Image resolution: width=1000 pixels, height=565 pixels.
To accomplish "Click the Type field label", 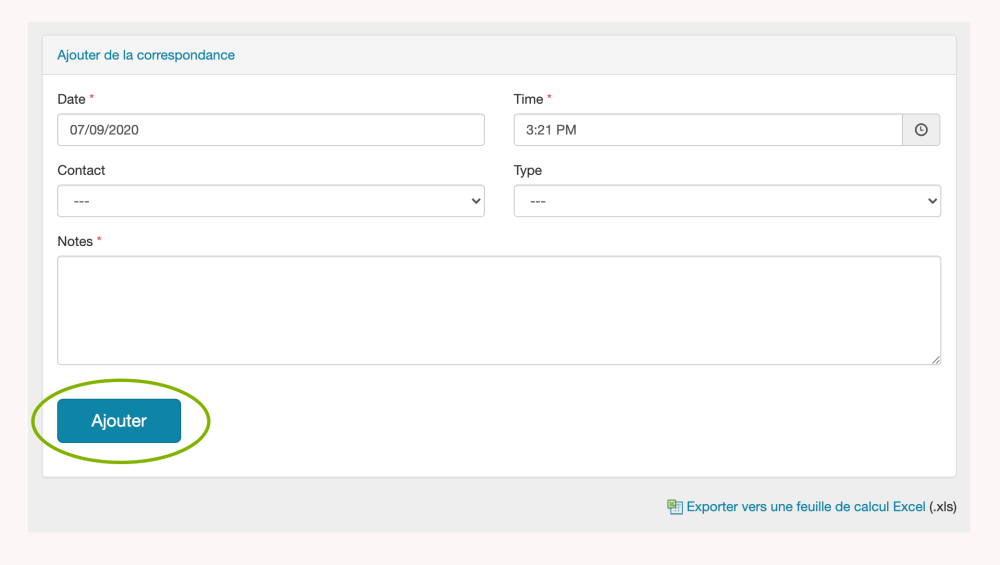I will pyautogui.click(x=528, y=170).
